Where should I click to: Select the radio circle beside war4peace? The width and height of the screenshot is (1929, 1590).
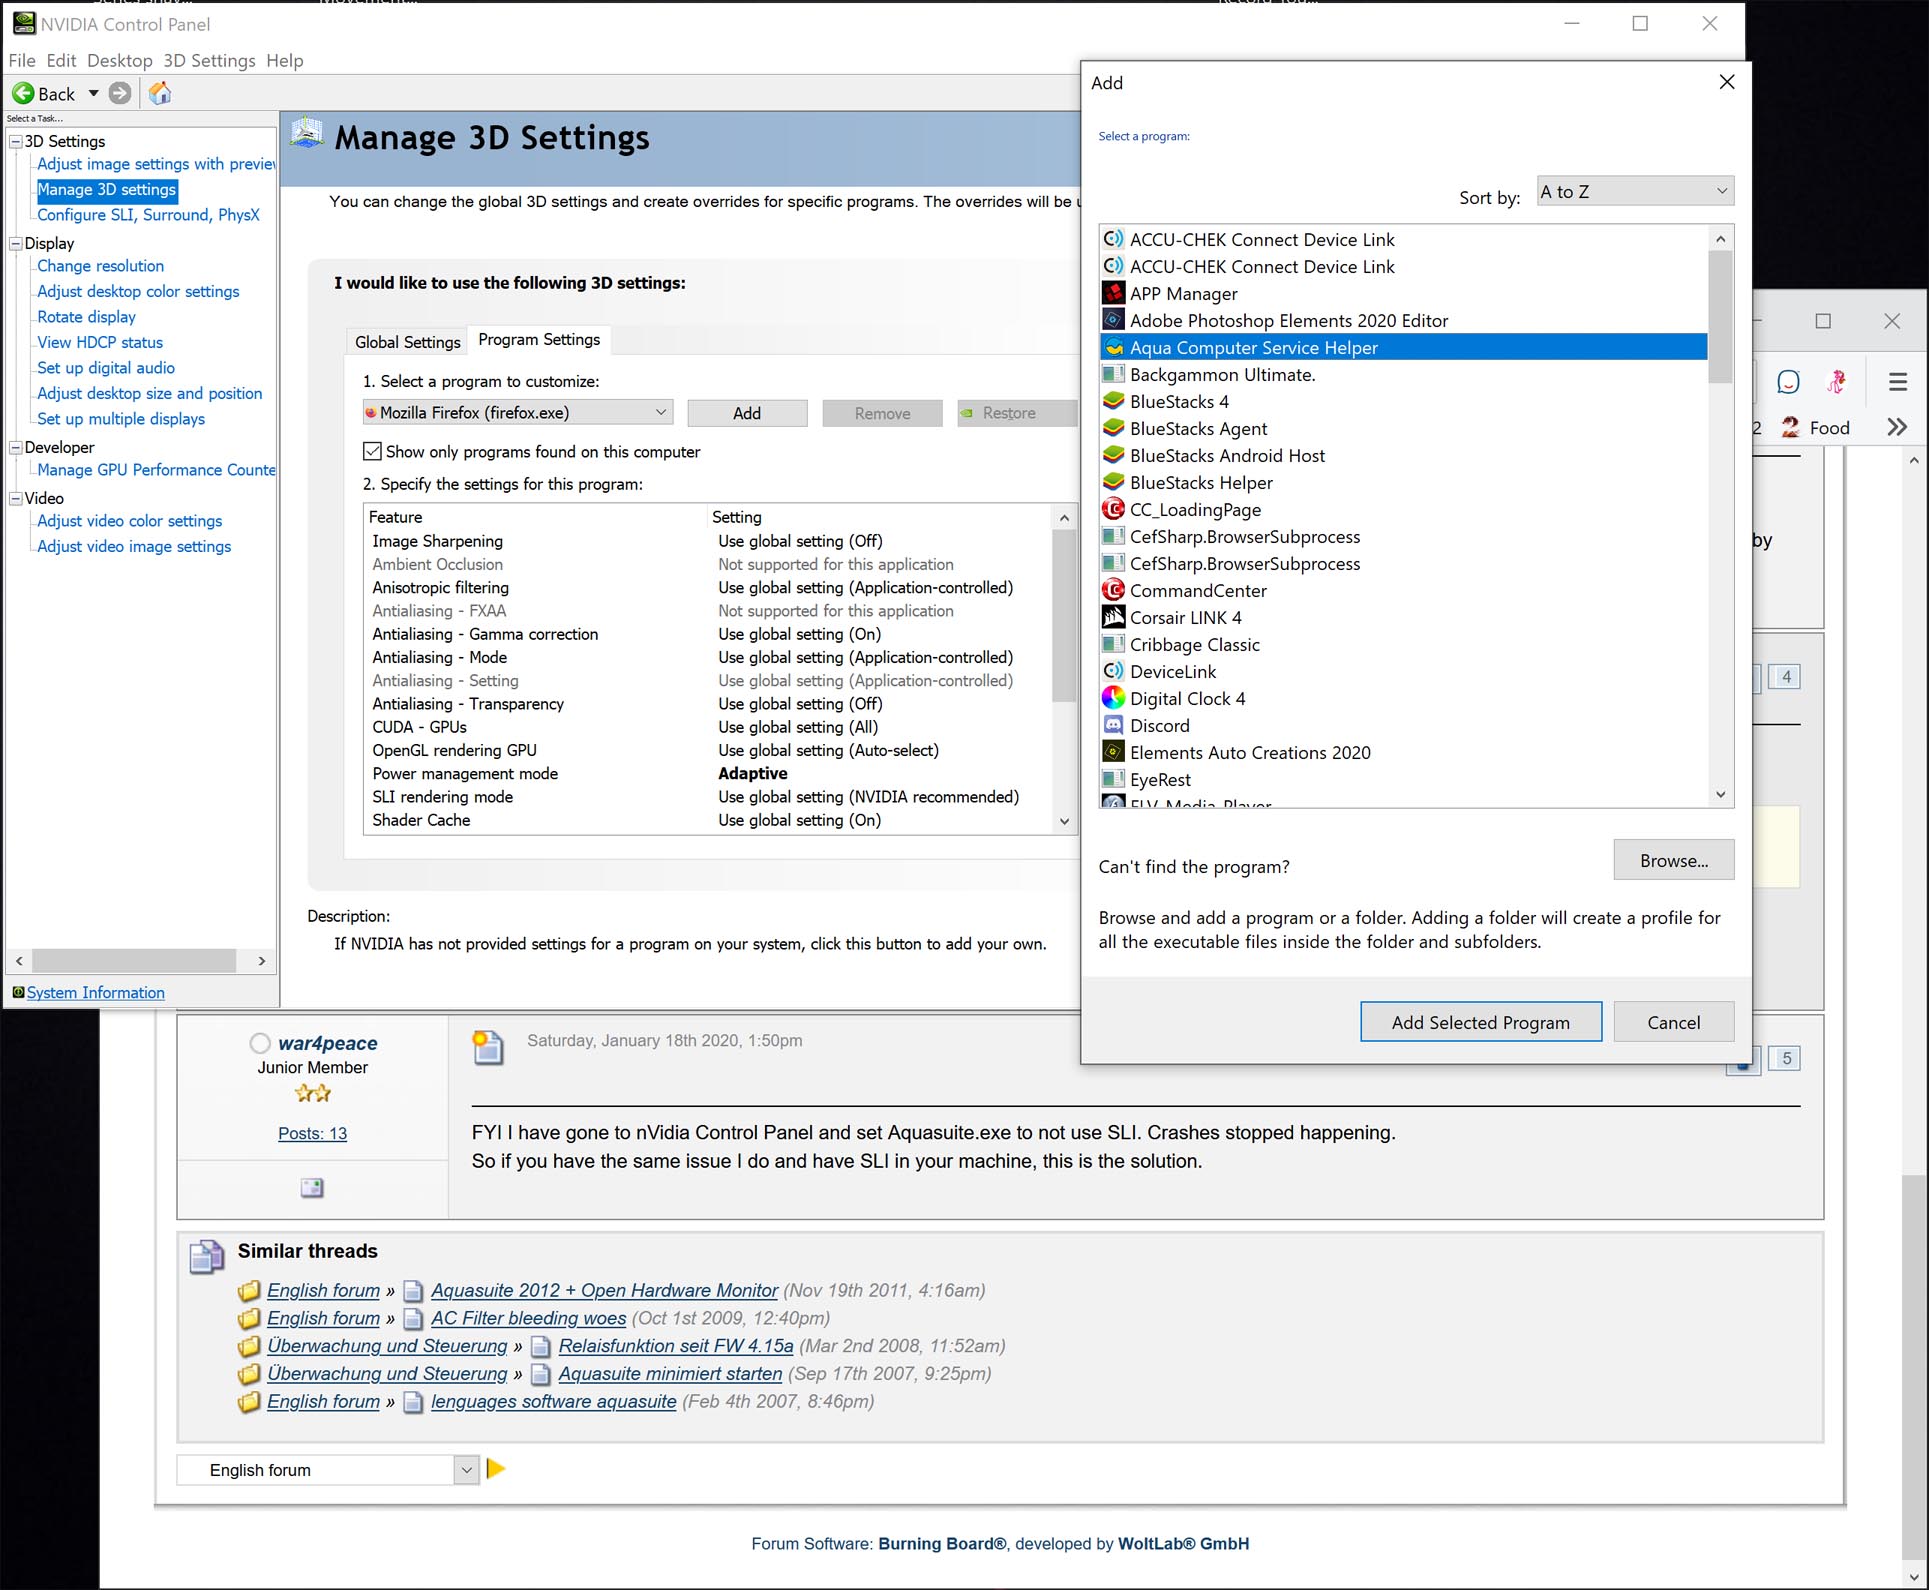pyautogui.click(x=260, y=1043)
